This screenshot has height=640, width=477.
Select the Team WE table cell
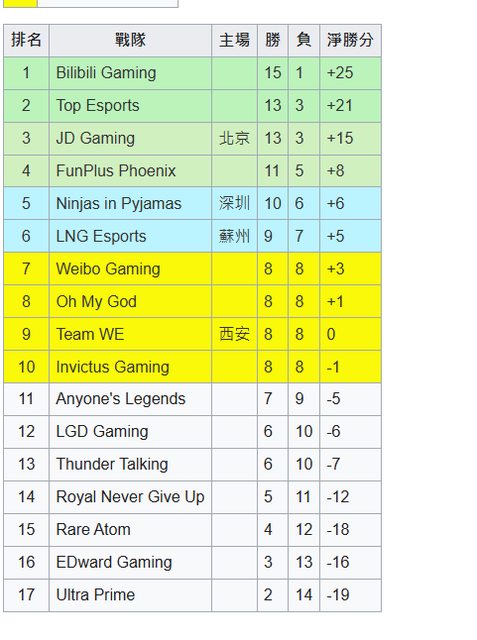point(130,334)
